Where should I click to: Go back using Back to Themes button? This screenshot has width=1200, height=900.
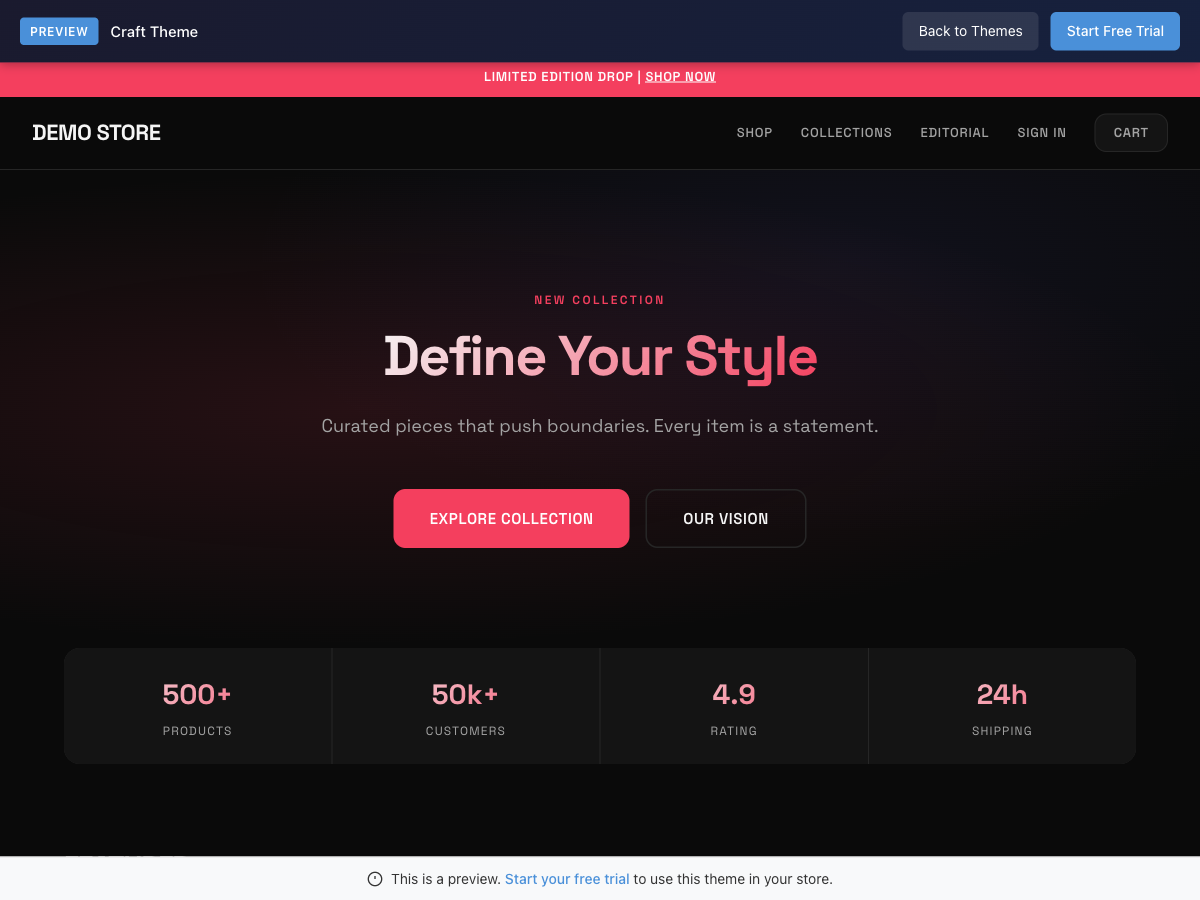tap(970, 31)
